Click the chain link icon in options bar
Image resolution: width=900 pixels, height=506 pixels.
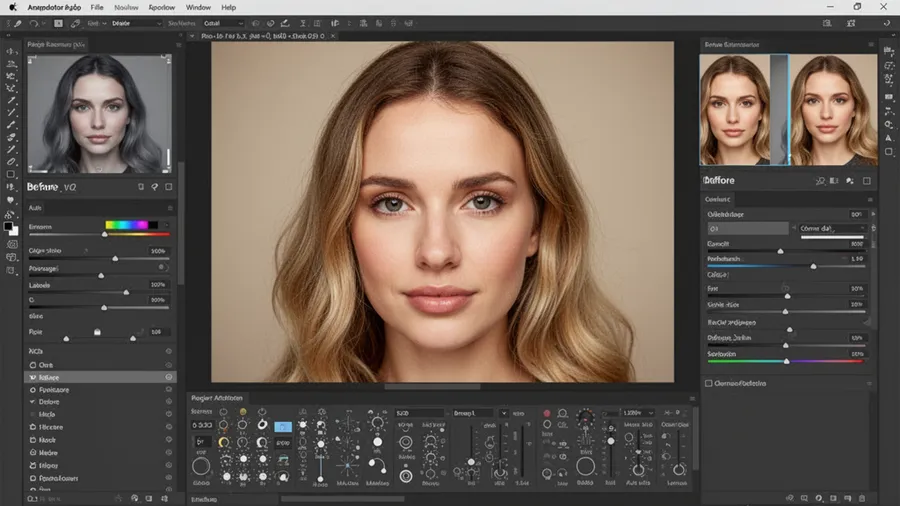[x=75, y=24]
